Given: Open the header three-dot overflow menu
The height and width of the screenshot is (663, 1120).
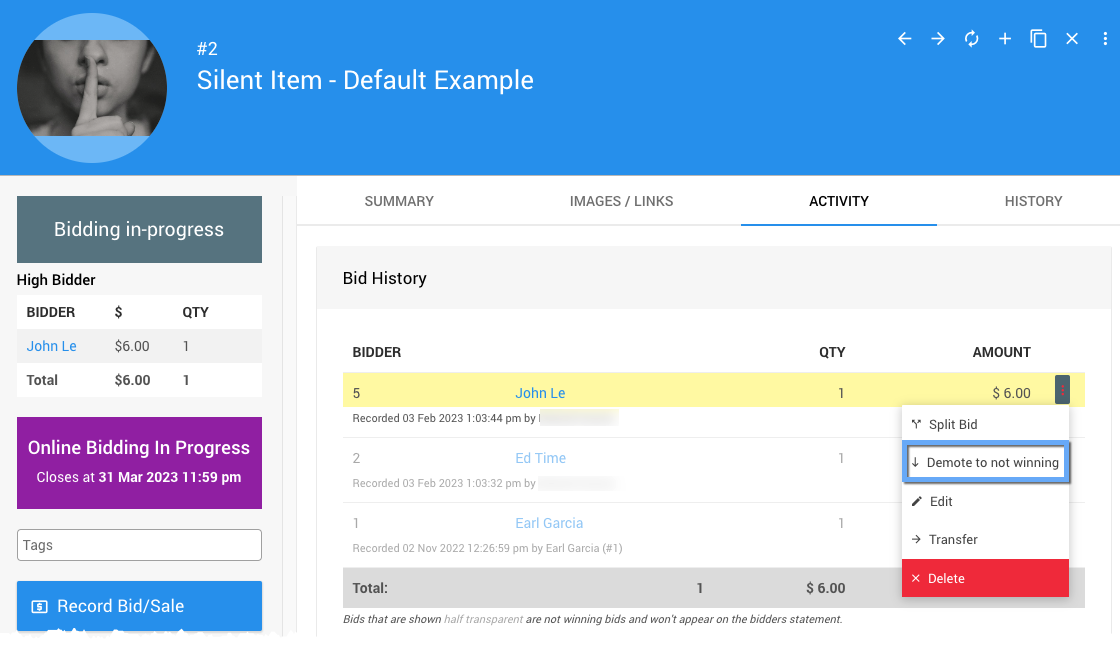Looking at the screenshot, I should pyautogui.click(x=1105, y=39).
